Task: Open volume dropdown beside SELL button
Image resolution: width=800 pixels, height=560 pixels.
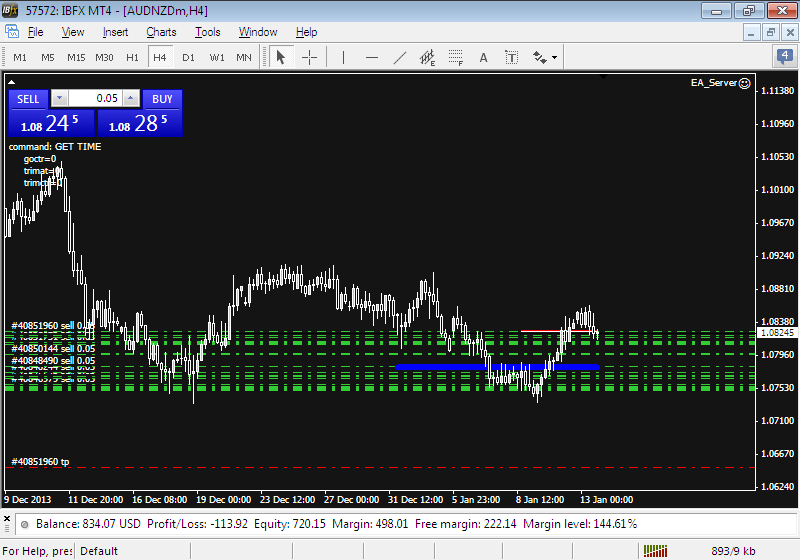Action: [x=58, y=98]
